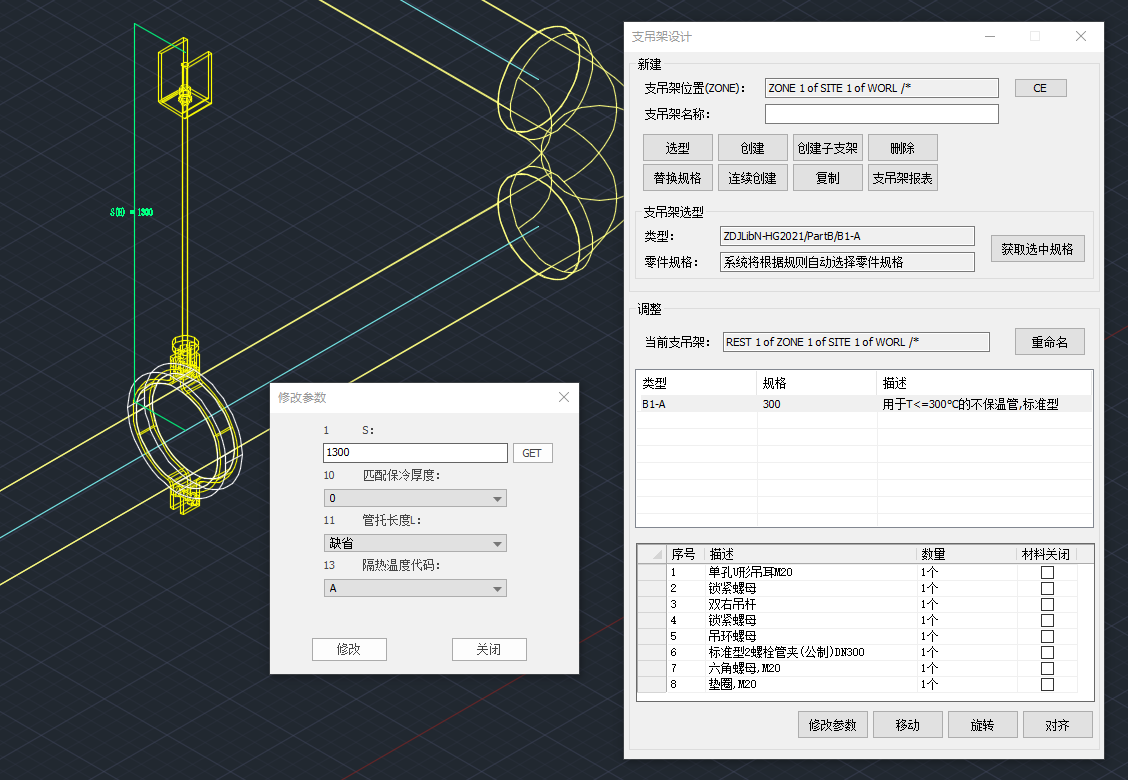Open the 匹配保冷厚度 dropdown
This screenshot has height=780, width=1128.
pyautogui.click(x=415, y=498)
